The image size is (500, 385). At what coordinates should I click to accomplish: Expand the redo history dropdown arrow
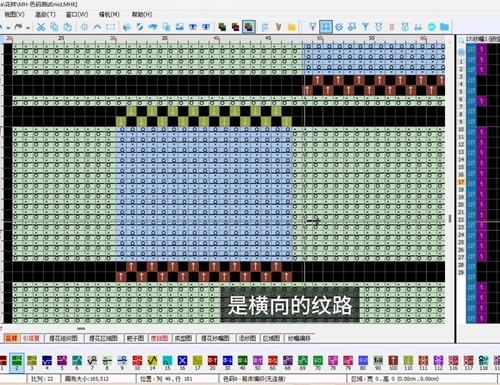28,28
